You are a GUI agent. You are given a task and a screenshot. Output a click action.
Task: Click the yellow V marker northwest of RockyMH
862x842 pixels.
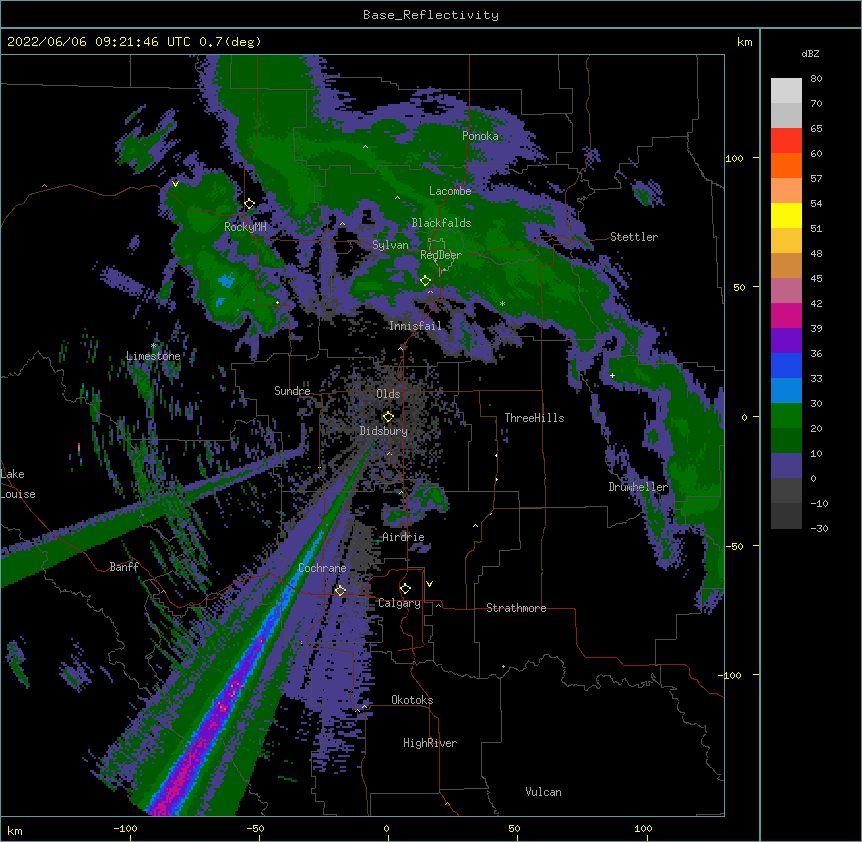coord(175,184)
